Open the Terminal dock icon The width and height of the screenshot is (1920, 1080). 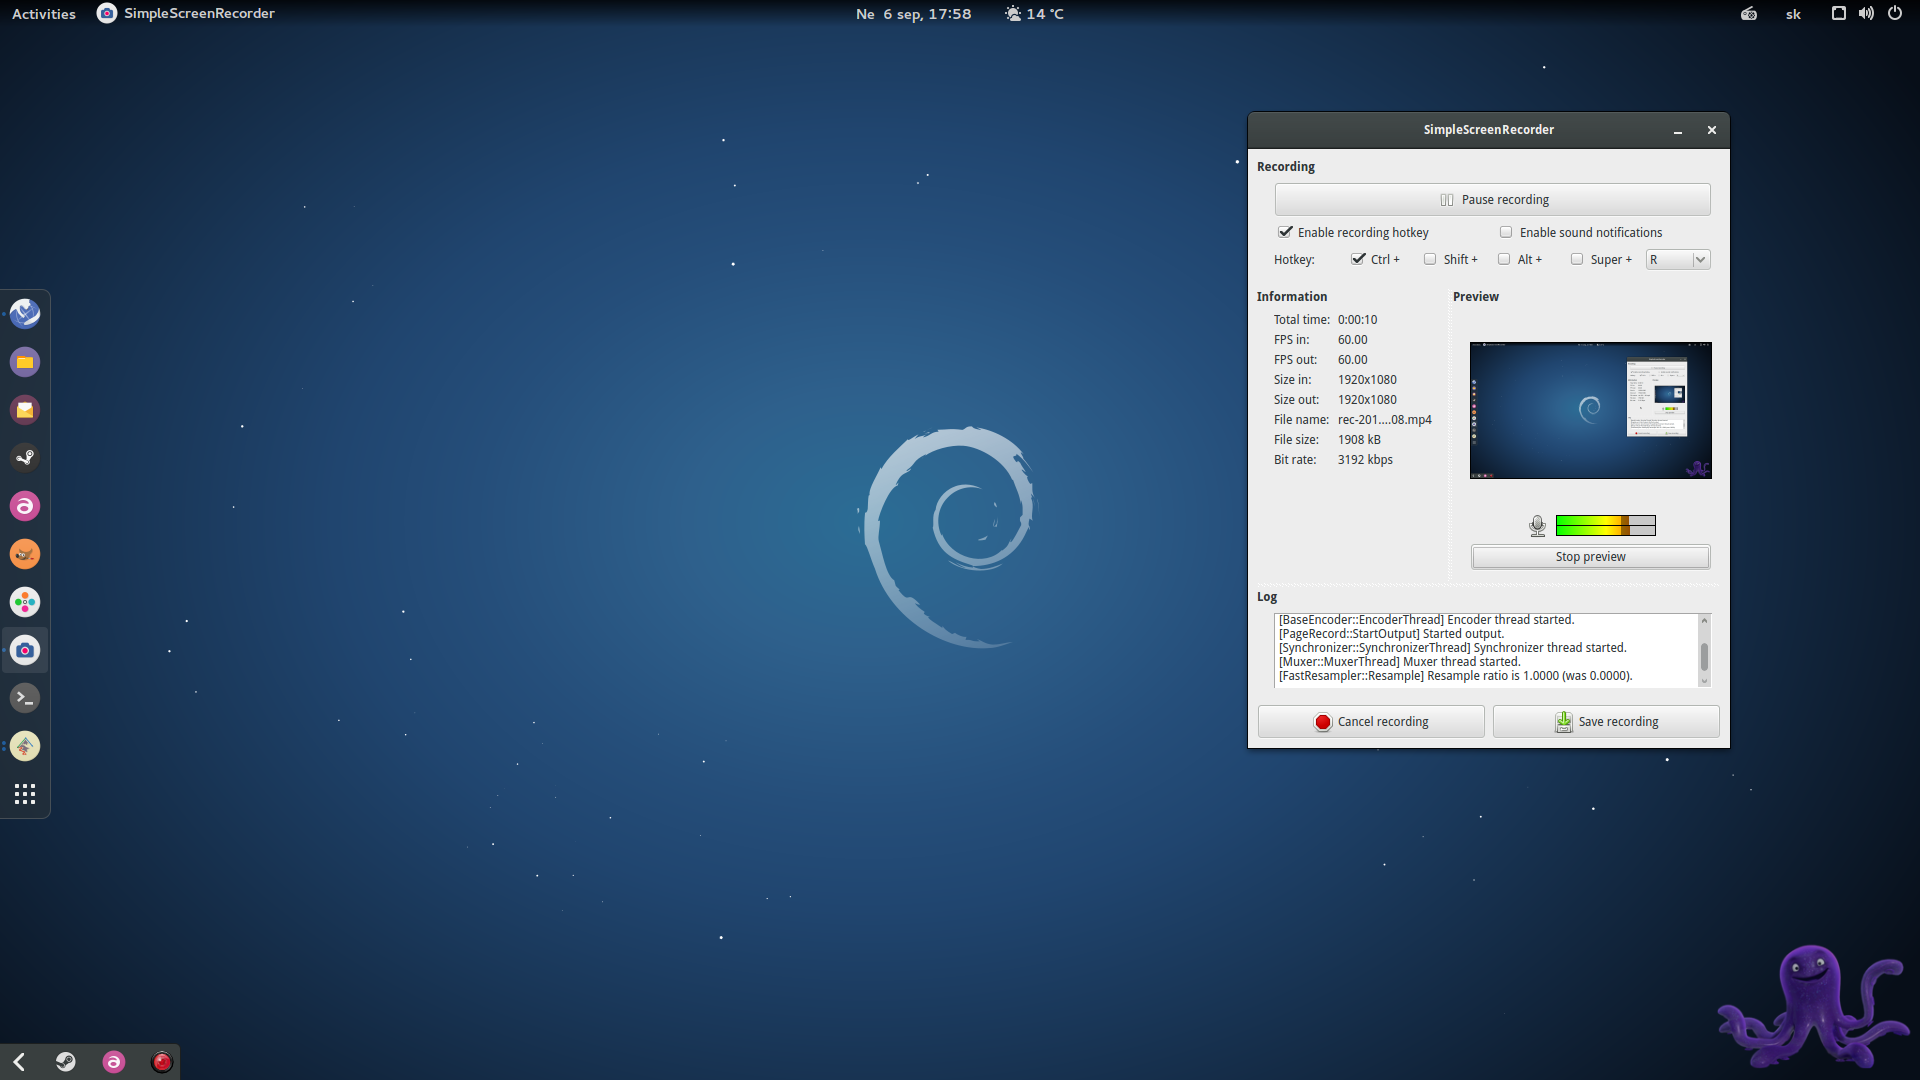point(25,698)
